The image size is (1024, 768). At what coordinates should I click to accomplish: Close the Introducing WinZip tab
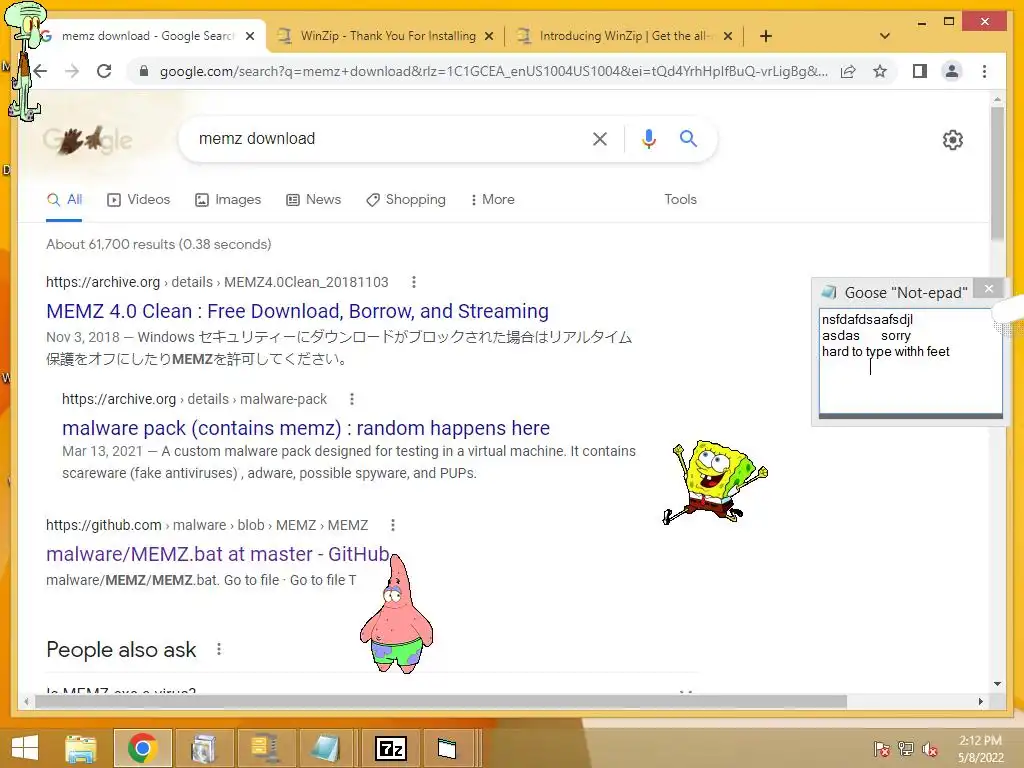[728, 36]
